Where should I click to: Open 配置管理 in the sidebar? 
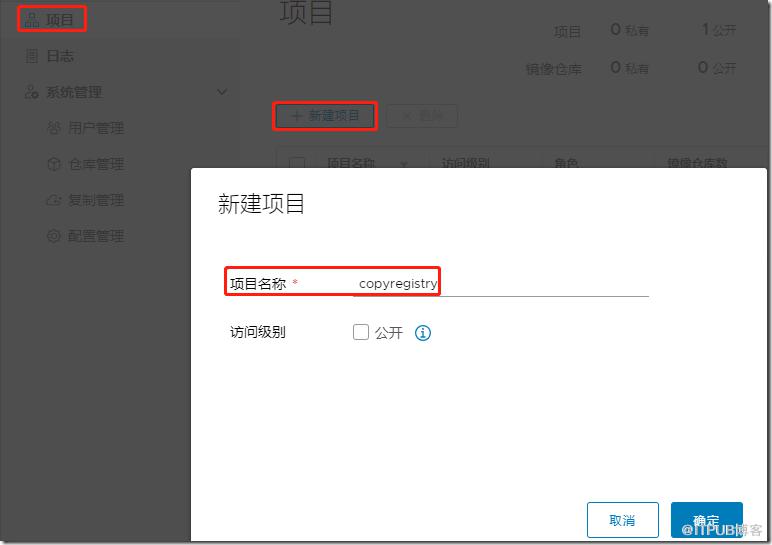point(96,236)
